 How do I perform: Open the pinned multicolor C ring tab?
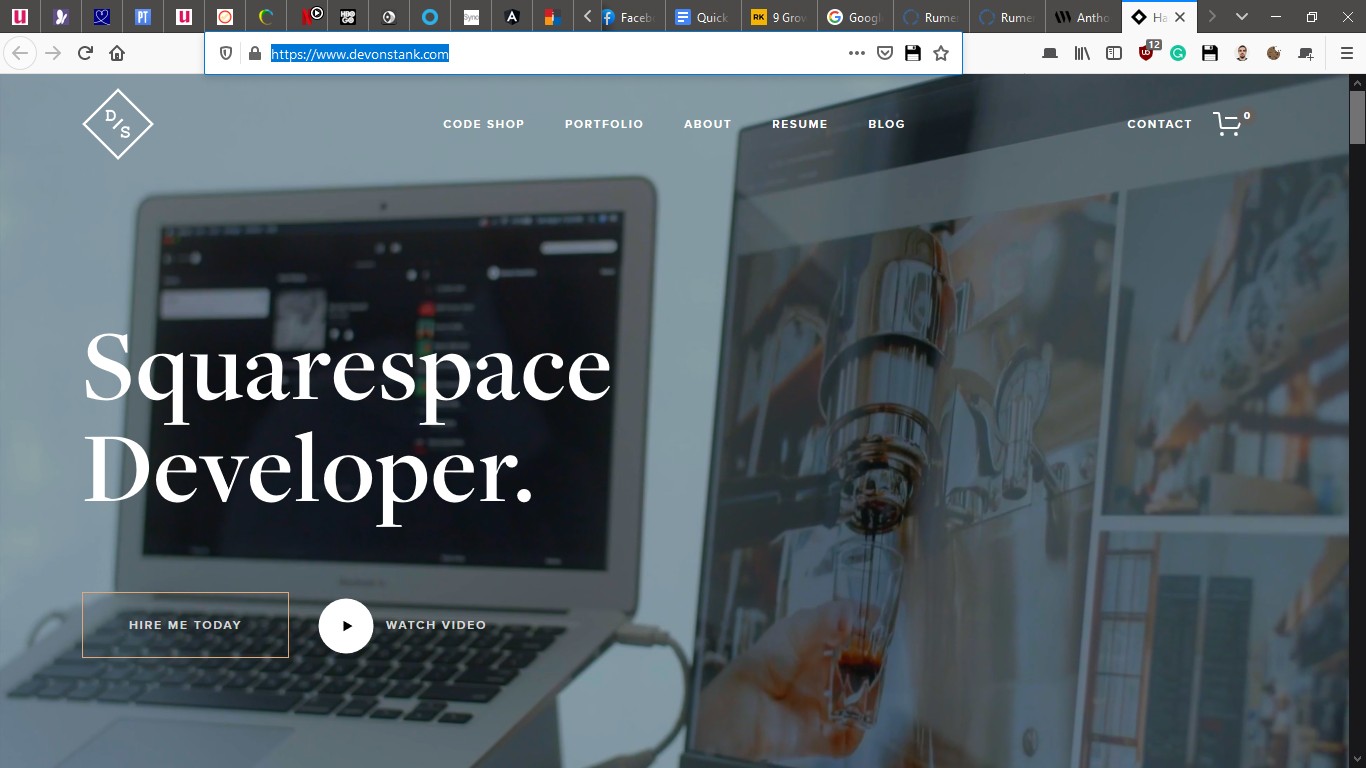pyautogui.click(x=266, y=17)
